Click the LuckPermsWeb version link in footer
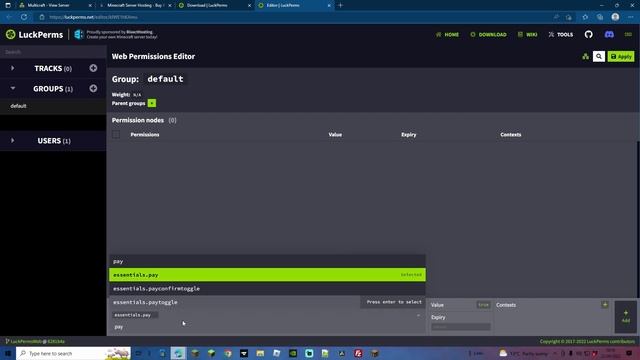Image resolution: width=640 pixels, height=360 pixels. tap(36, 341)
